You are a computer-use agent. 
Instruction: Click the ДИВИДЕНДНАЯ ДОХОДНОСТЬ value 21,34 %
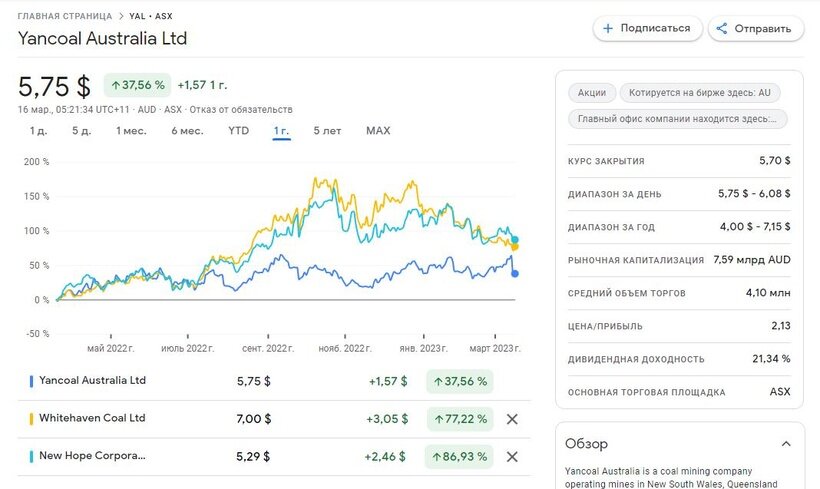(x=771, y=358)
